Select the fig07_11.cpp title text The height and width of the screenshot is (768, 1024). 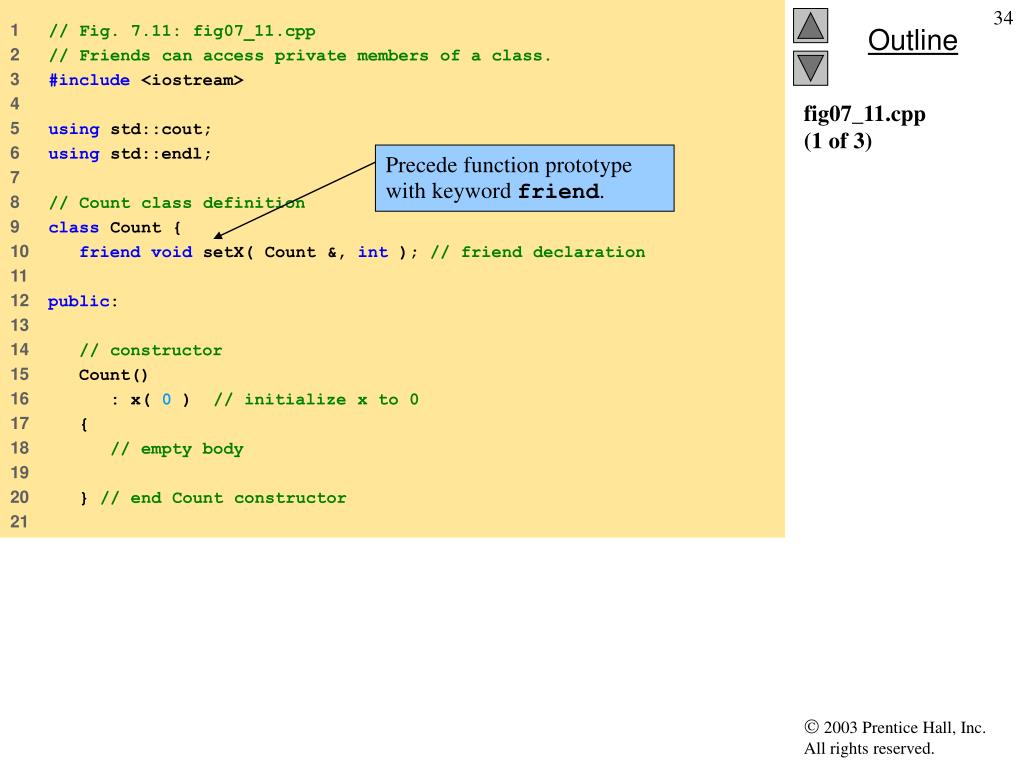[864, 114]
